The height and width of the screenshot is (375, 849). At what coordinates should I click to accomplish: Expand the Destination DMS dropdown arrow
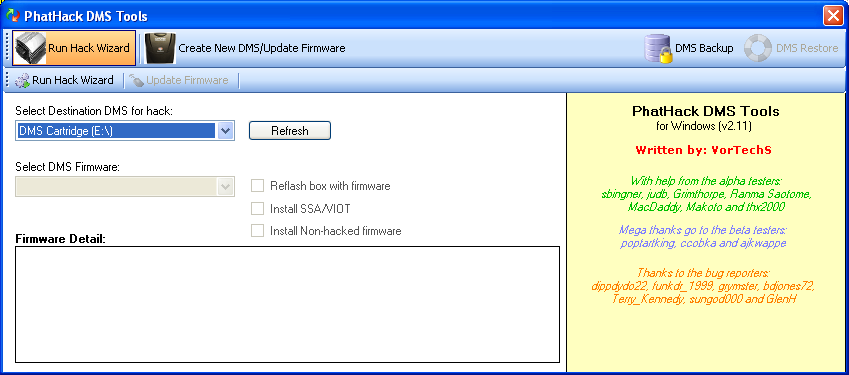(x=225, y=131)
